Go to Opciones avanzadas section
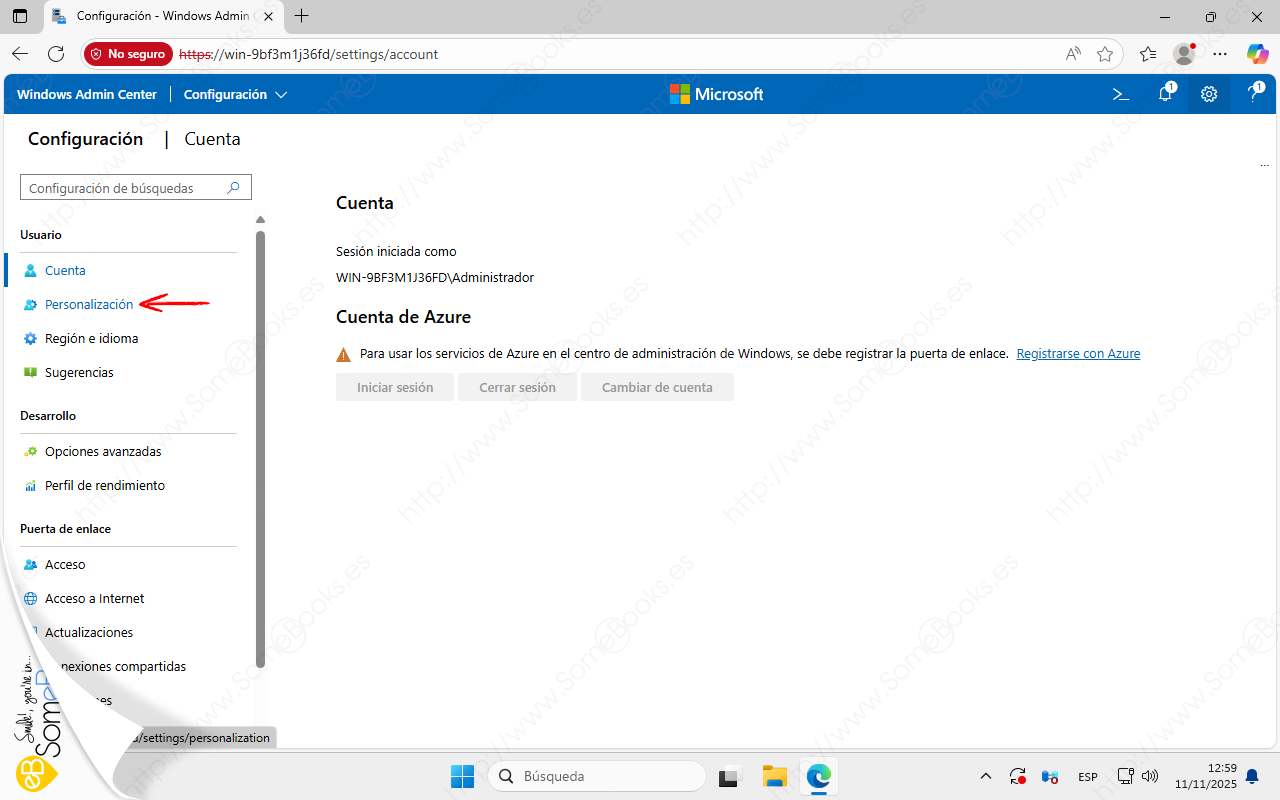This screenshot has width=1280, height=800. 103,451
